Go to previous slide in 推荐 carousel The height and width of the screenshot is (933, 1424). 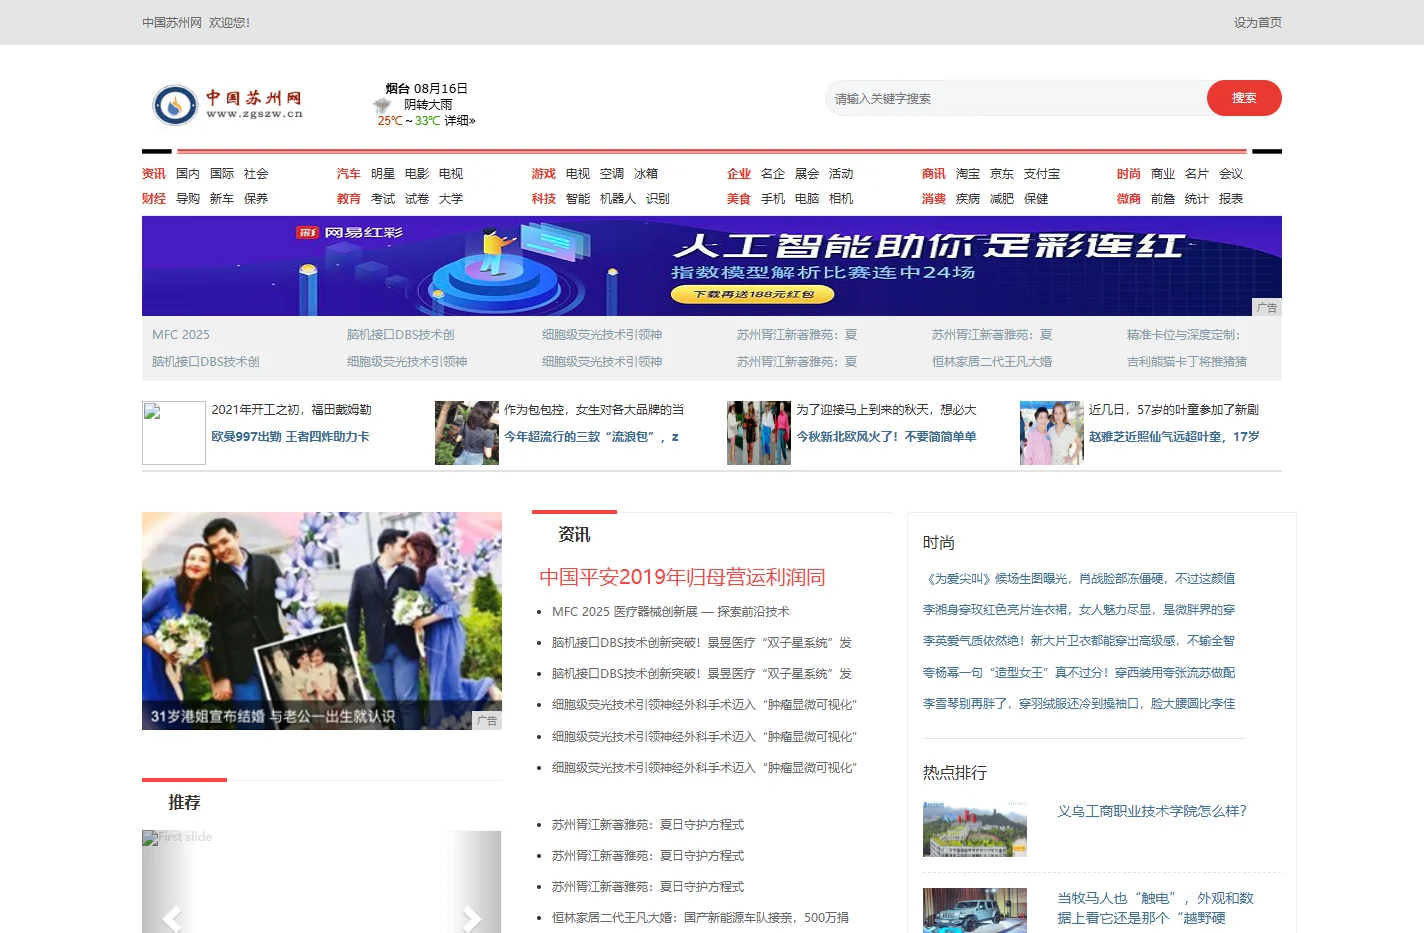click(x=172, y=917)
